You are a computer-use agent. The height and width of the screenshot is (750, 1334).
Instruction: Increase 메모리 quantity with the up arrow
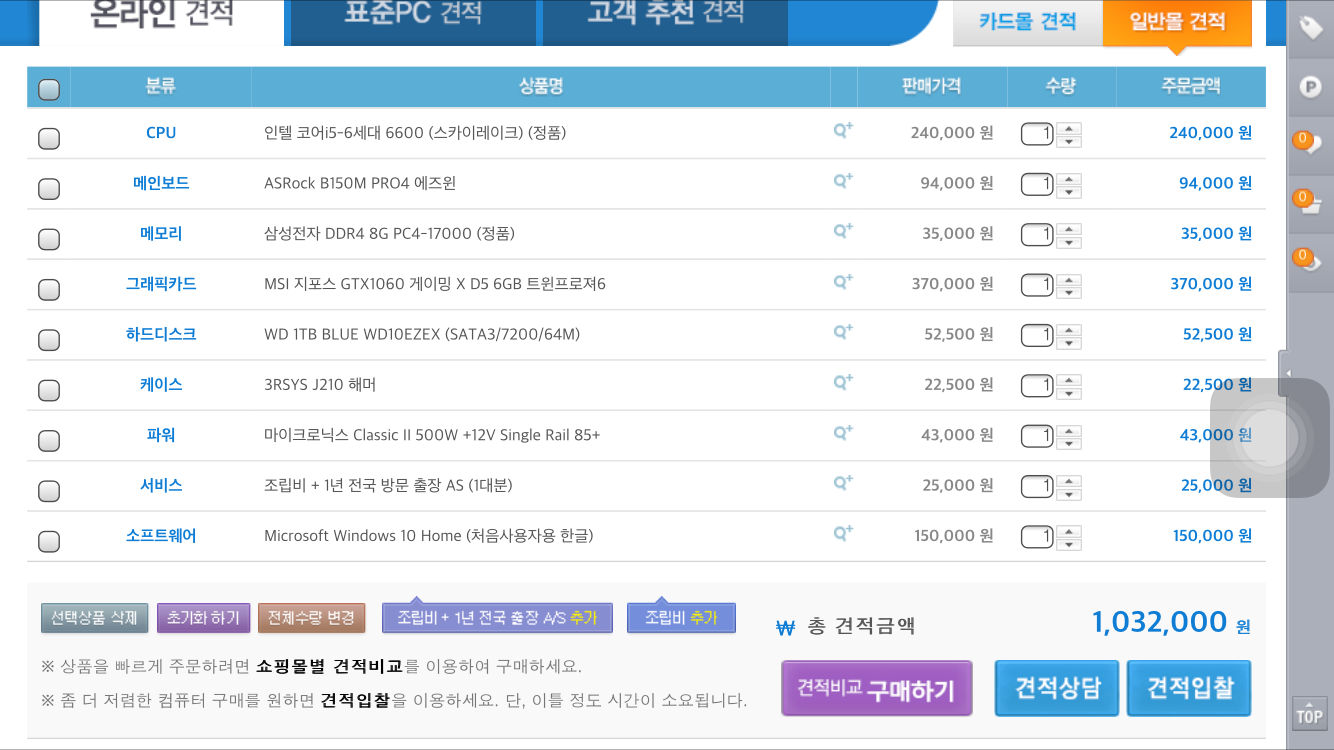[1070, 229]
